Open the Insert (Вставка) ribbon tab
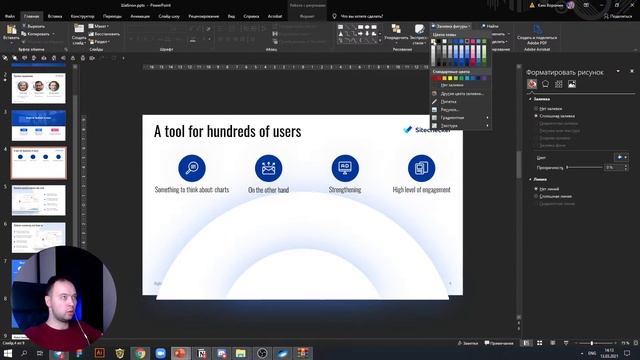This screenshot has height=360, width=640. point(55,16)
